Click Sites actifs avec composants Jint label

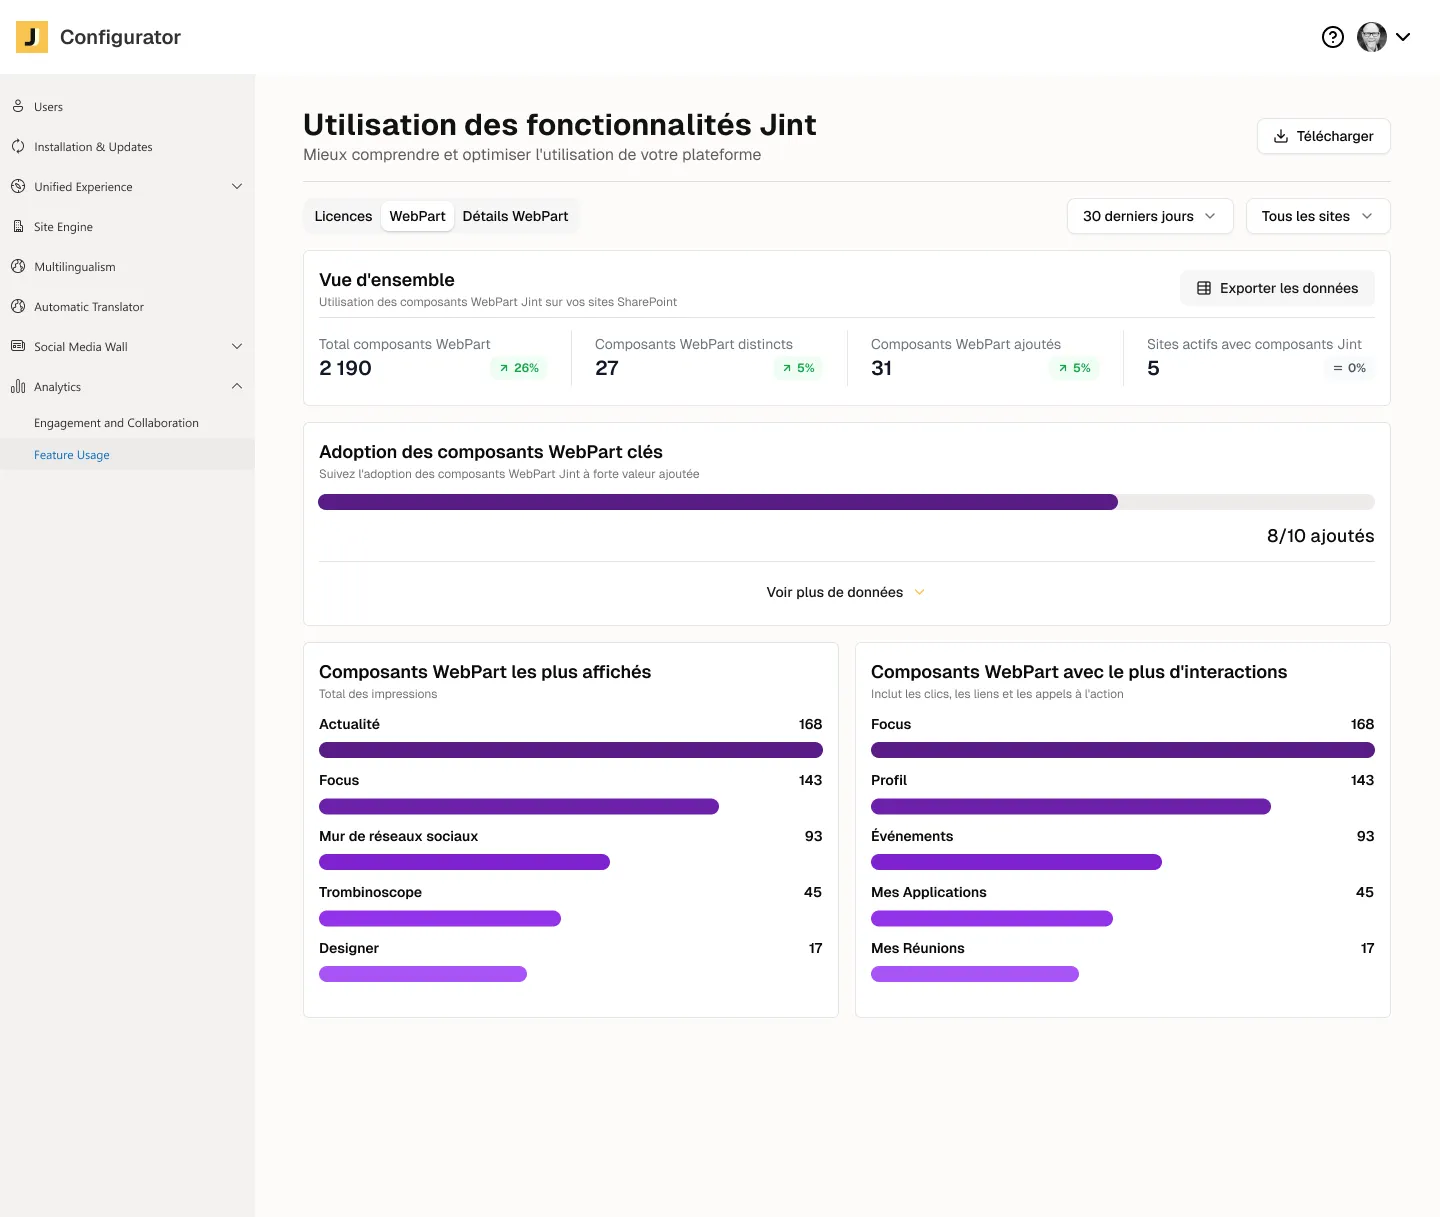1254,344
